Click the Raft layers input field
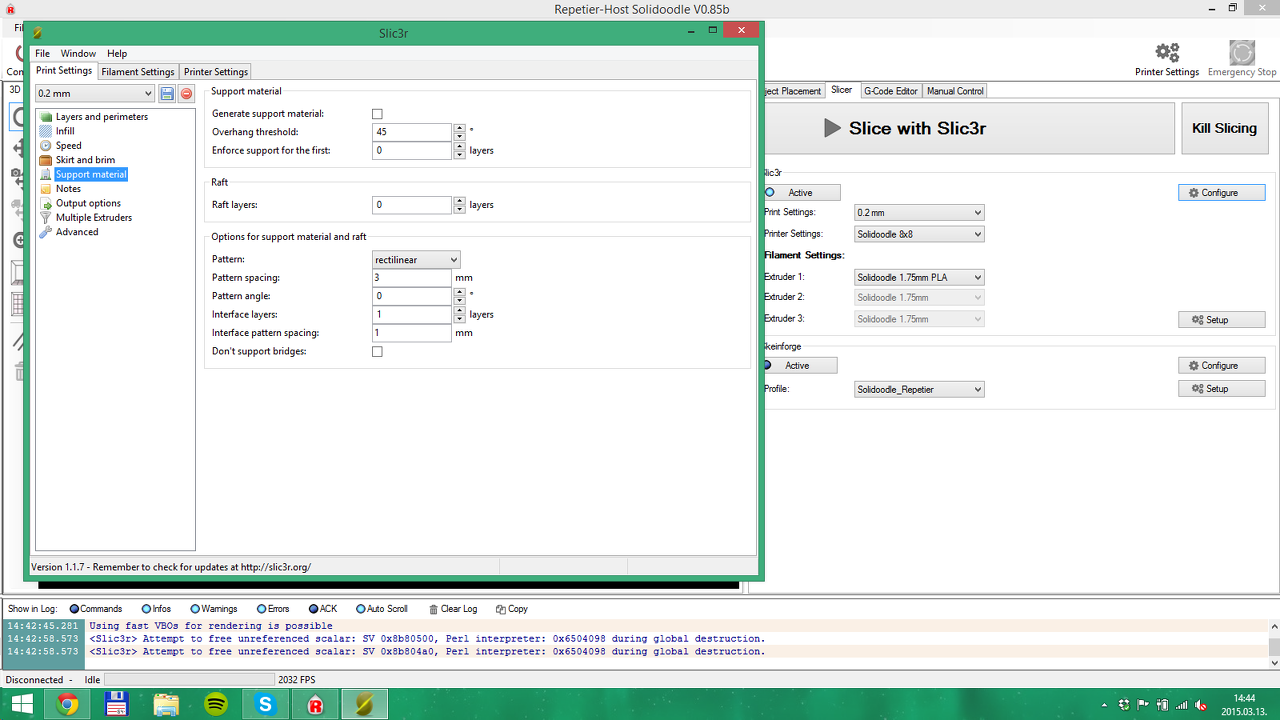The image size is (1280, 720). (412, 205)
